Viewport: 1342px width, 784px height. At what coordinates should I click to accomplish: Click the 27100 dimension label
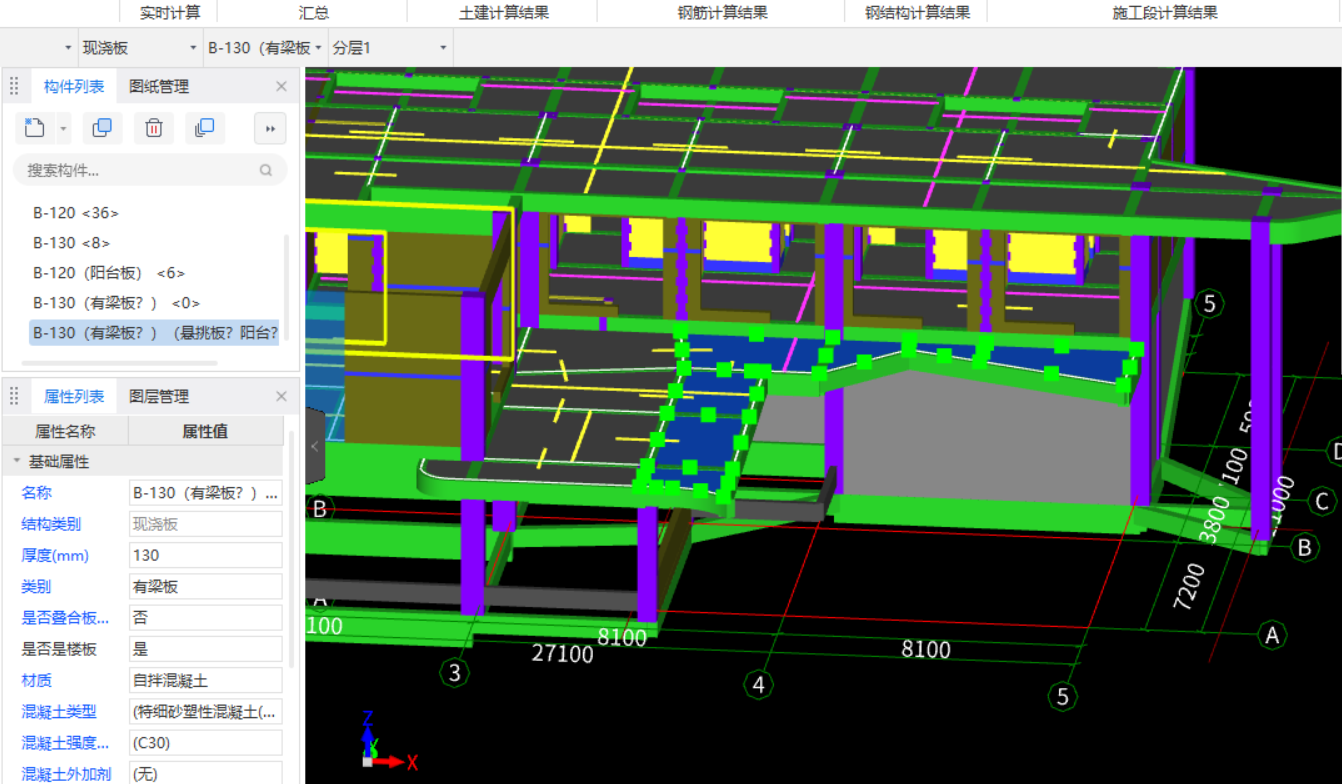click(562, 654)
